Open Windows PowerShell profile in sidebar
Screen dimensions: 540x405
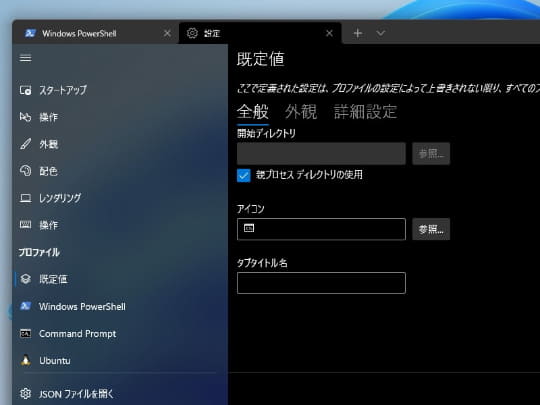point(120,306)
